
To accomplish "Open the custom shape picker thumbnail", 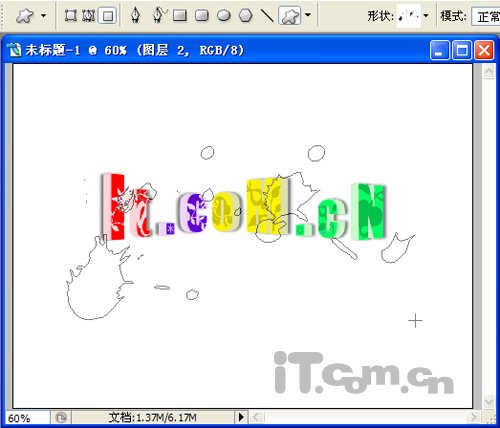I will [x=409, y=16].
